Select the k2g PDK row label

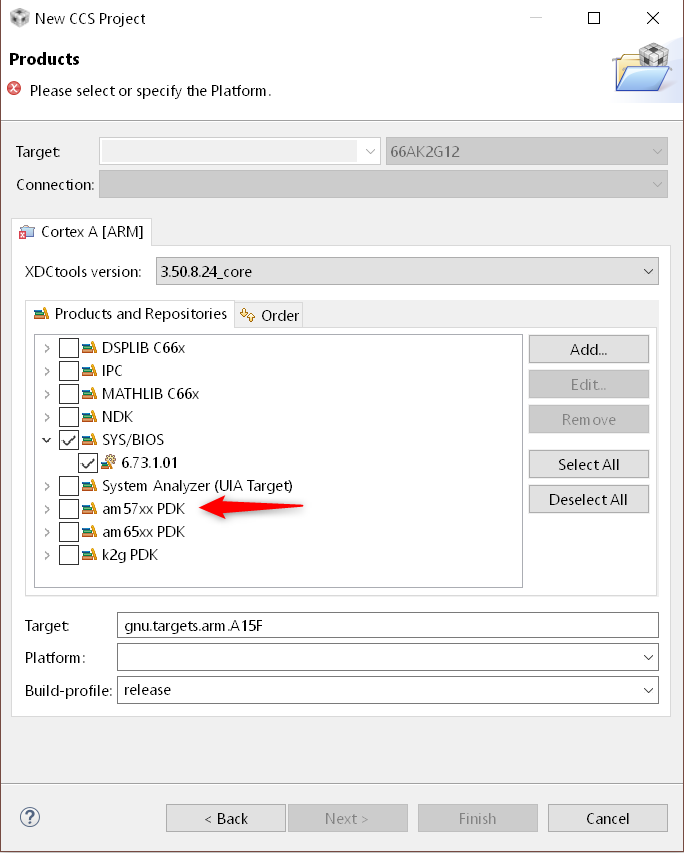130,555
